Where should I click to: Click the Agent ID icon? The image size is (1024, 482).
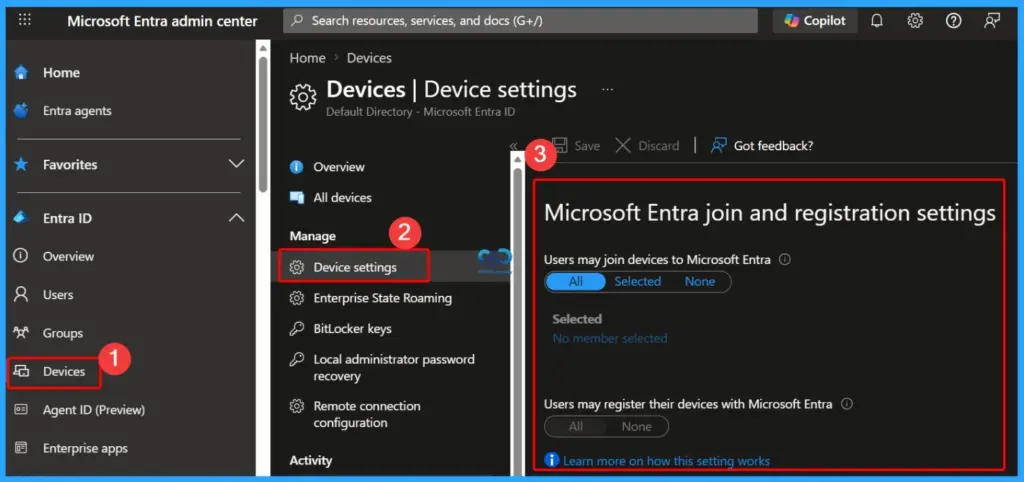click(21, 410)
